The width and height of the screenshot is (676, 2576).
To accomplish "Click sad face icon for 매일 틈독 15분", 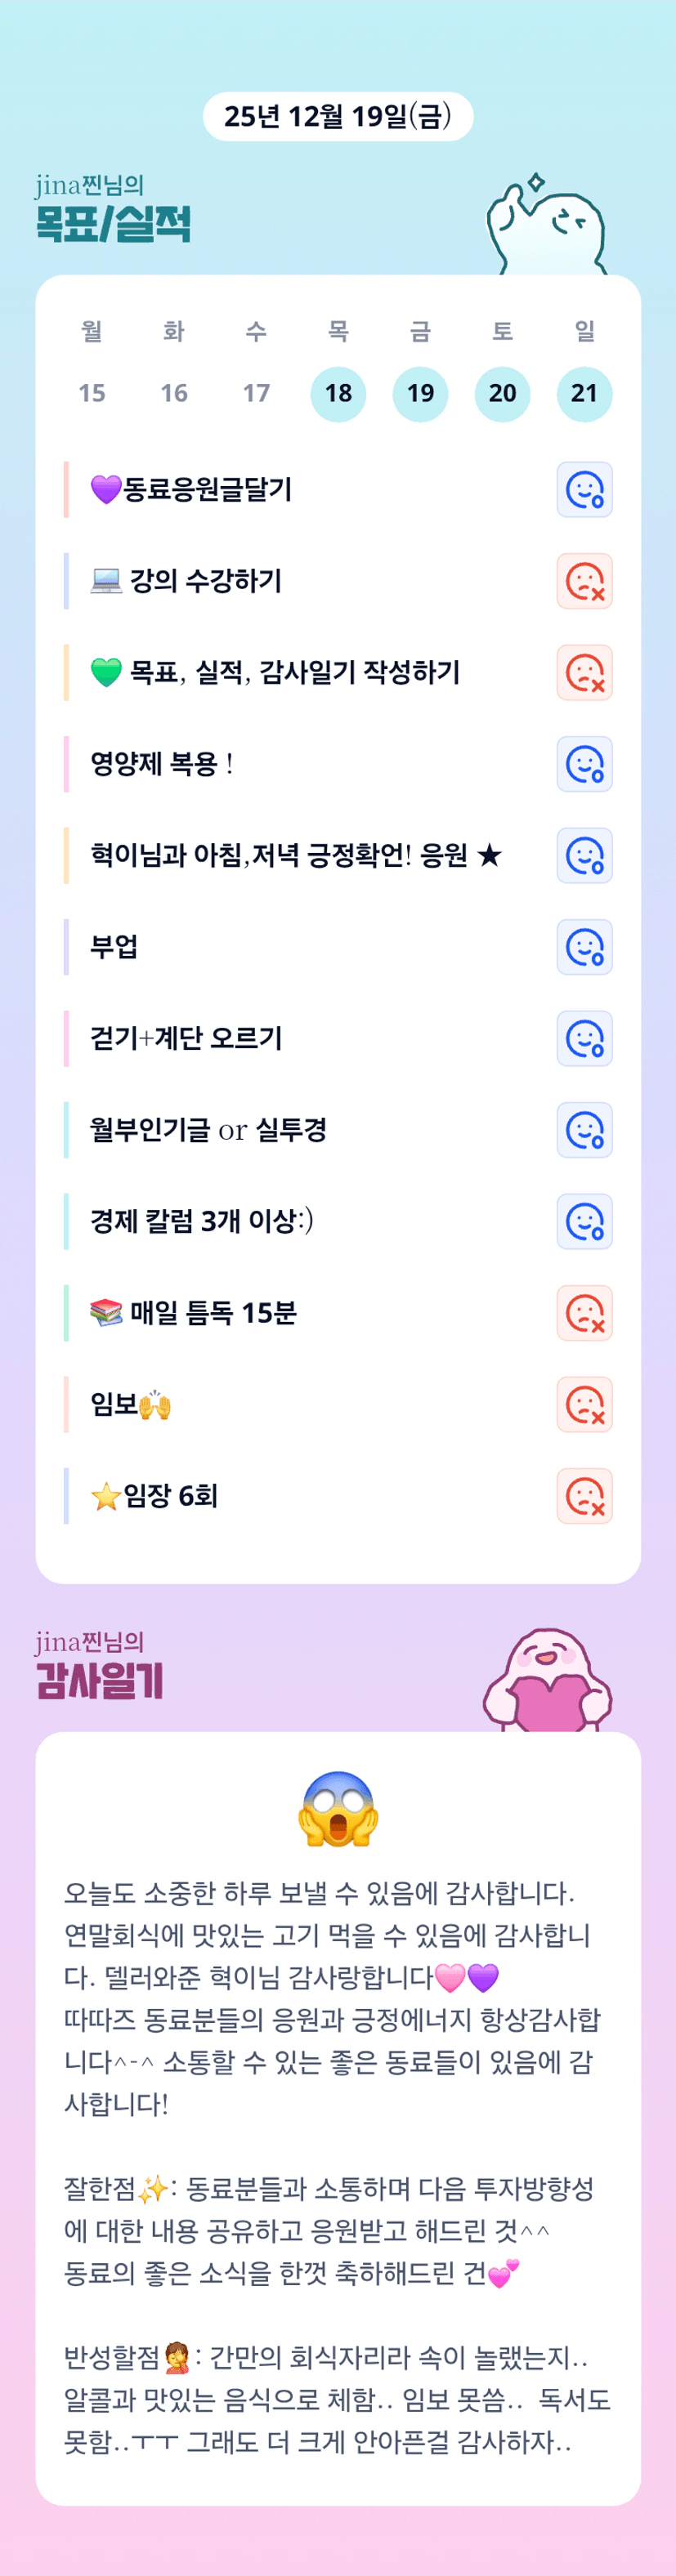I will point(584,1313).
